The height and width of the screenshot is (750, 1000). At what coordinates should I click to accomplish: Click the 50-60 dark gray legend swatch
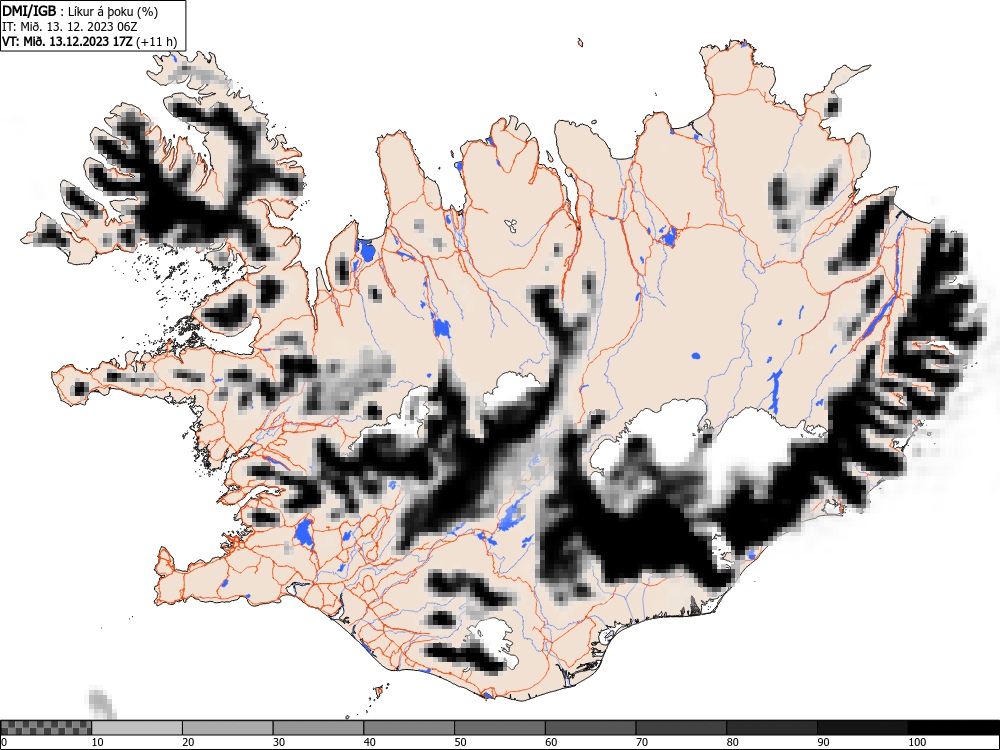click(x=499, y=728)
